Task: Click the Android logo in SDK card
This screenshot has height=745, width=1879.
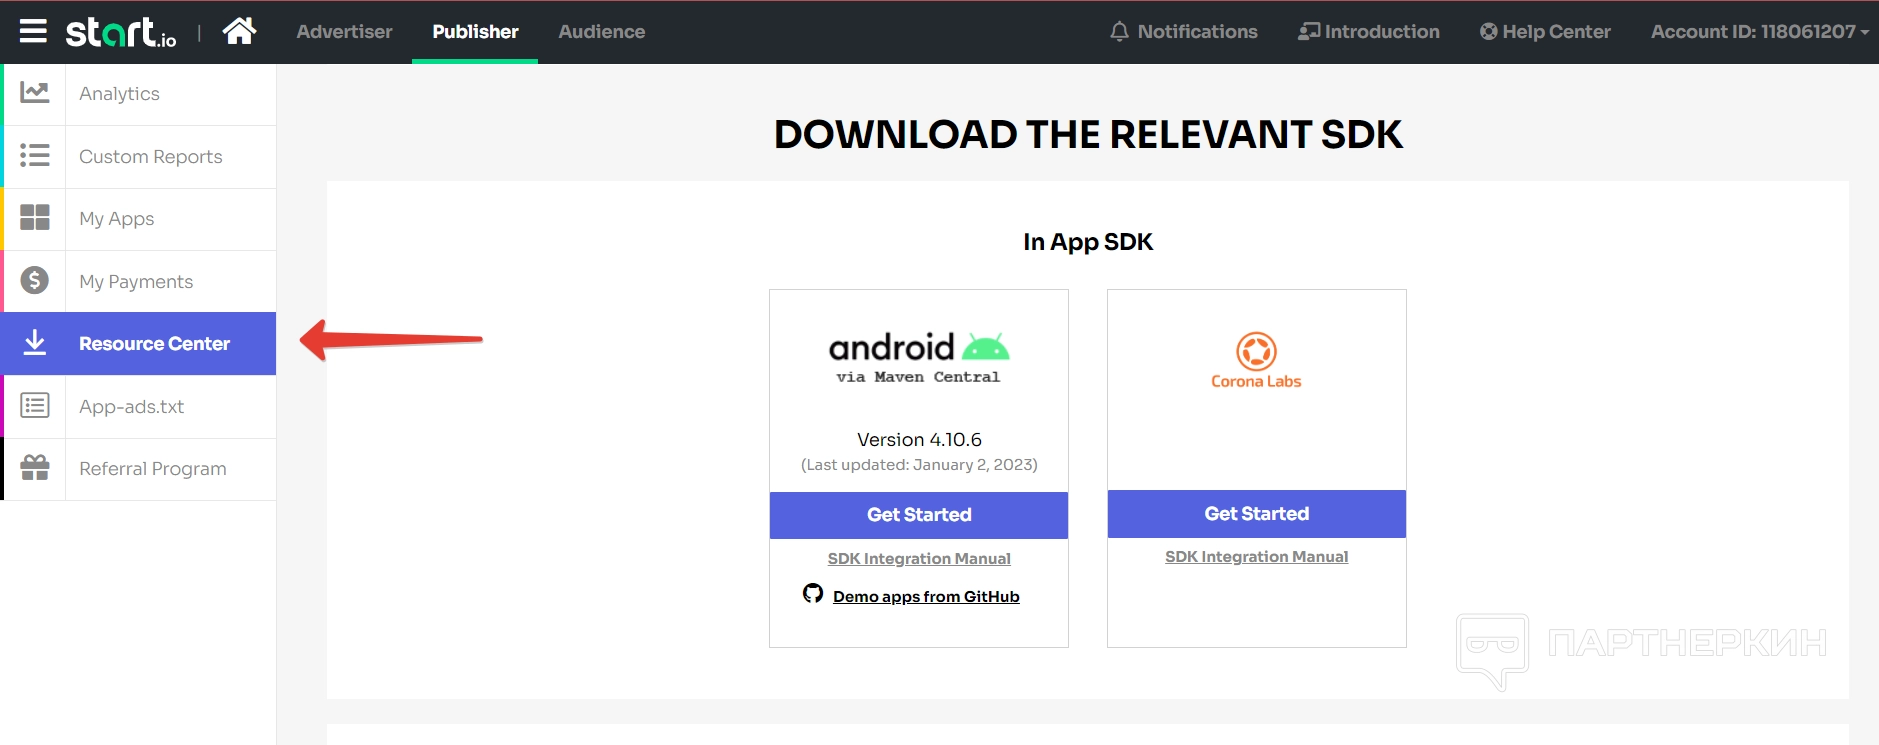Action: tap(919, 347)
